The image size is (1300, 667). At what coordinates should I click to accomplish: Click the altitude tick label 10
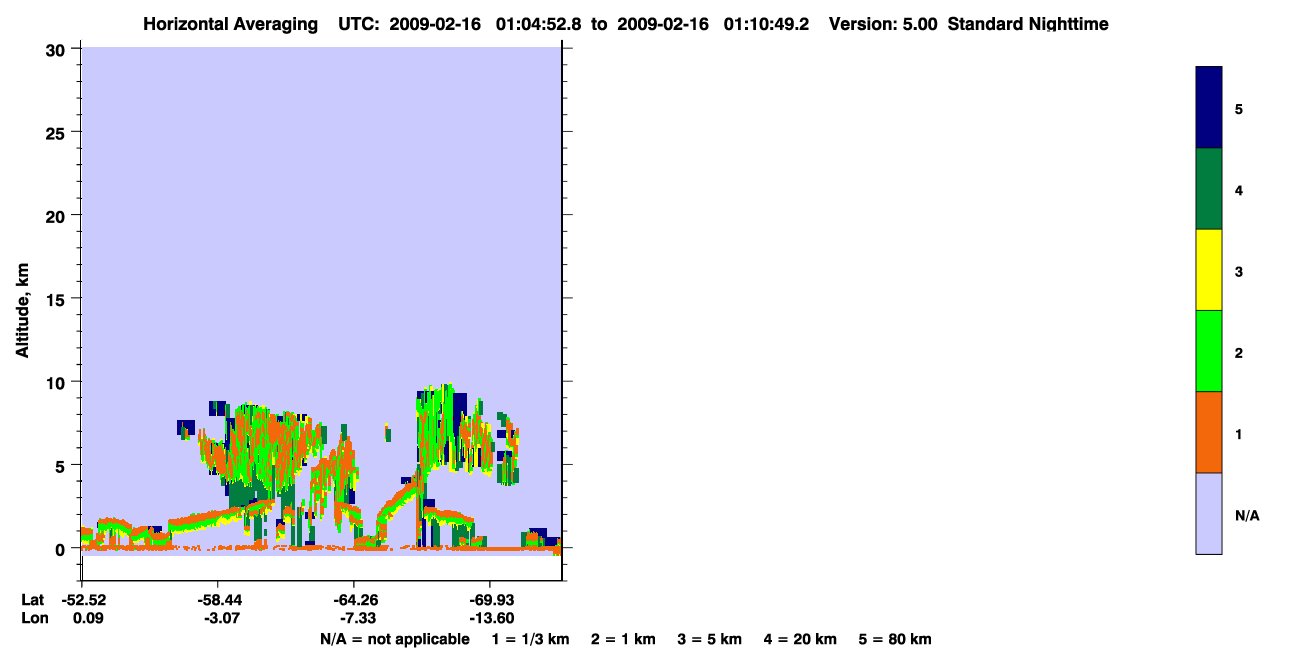pyautogui.click(x=56, y=382)
